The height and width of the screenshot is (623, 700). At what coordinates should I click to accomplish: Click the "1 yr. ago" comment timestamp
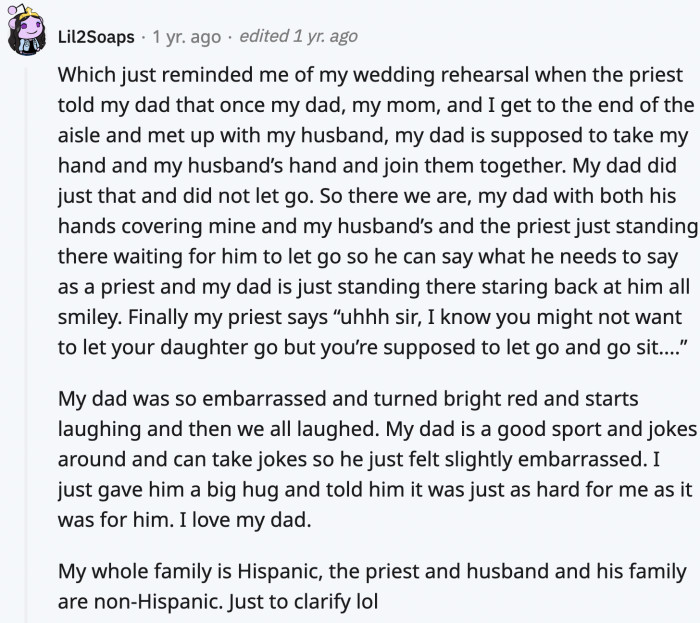click(187, 38)
